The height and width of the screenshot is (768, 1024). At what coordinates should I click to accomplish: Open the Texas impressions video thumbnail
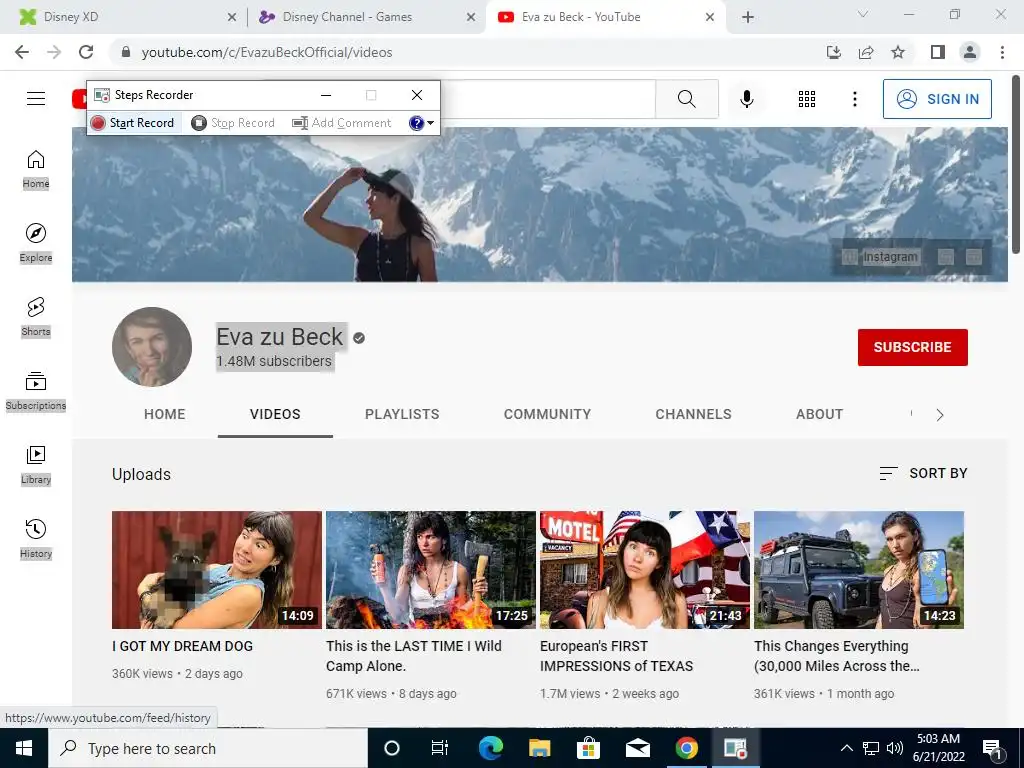(x=645, y=569)
